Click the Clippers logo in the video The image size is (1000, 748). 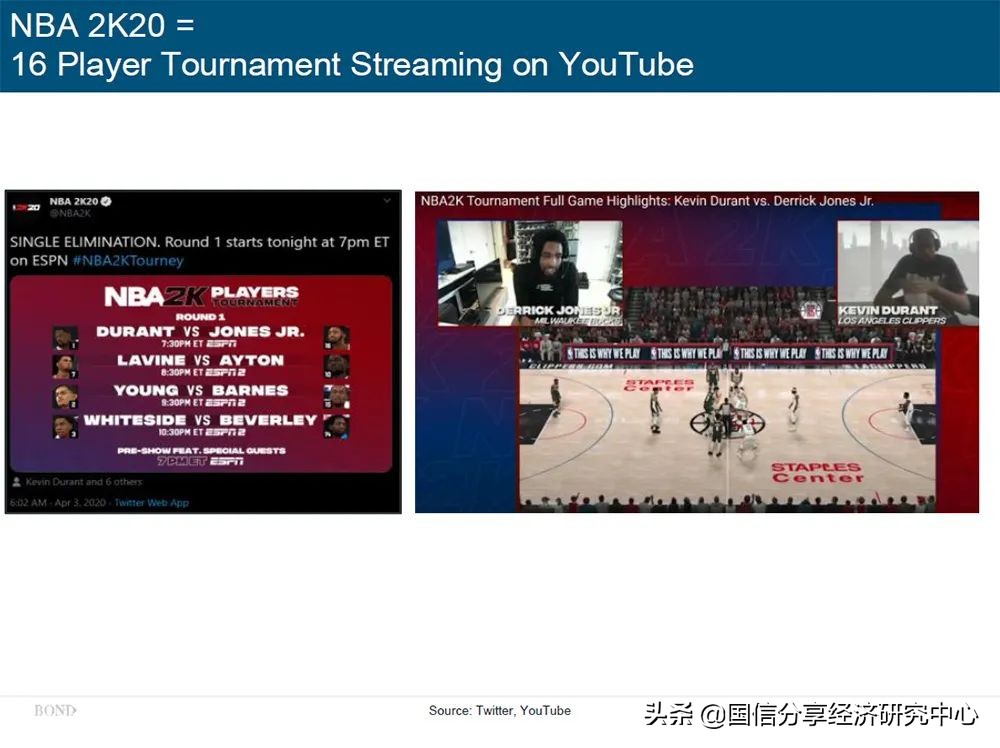(811, 309)
